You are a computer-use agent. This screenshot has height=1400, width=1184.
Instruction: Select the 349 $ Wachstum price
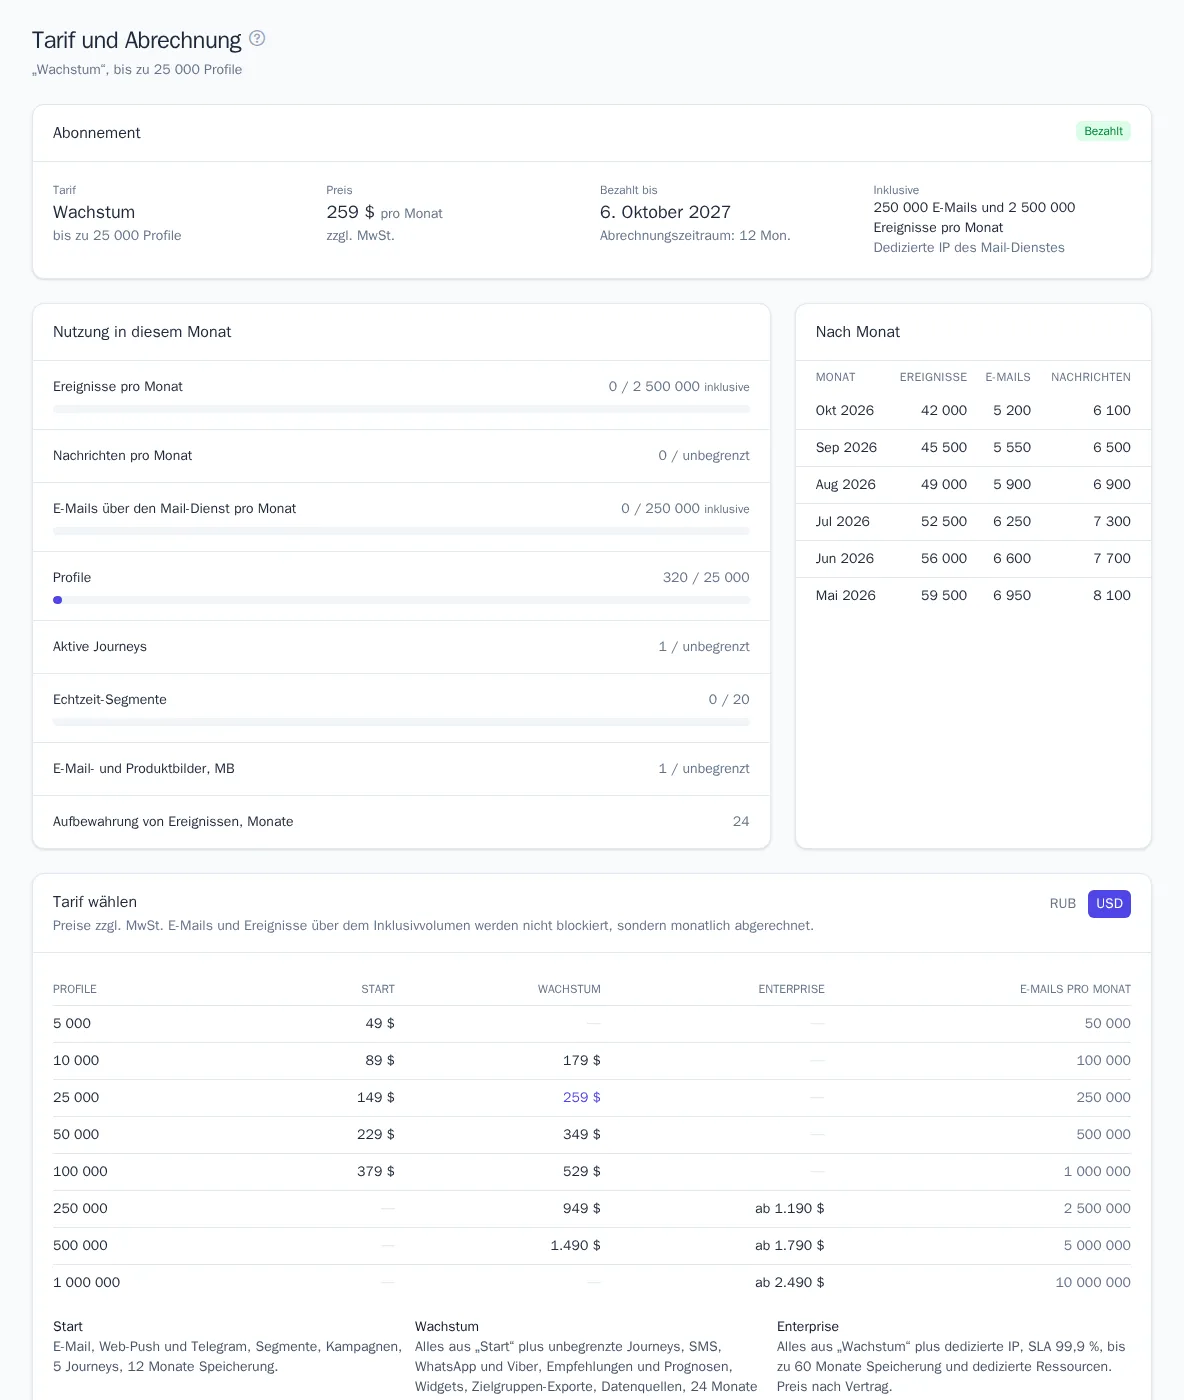click(582, 1134)
